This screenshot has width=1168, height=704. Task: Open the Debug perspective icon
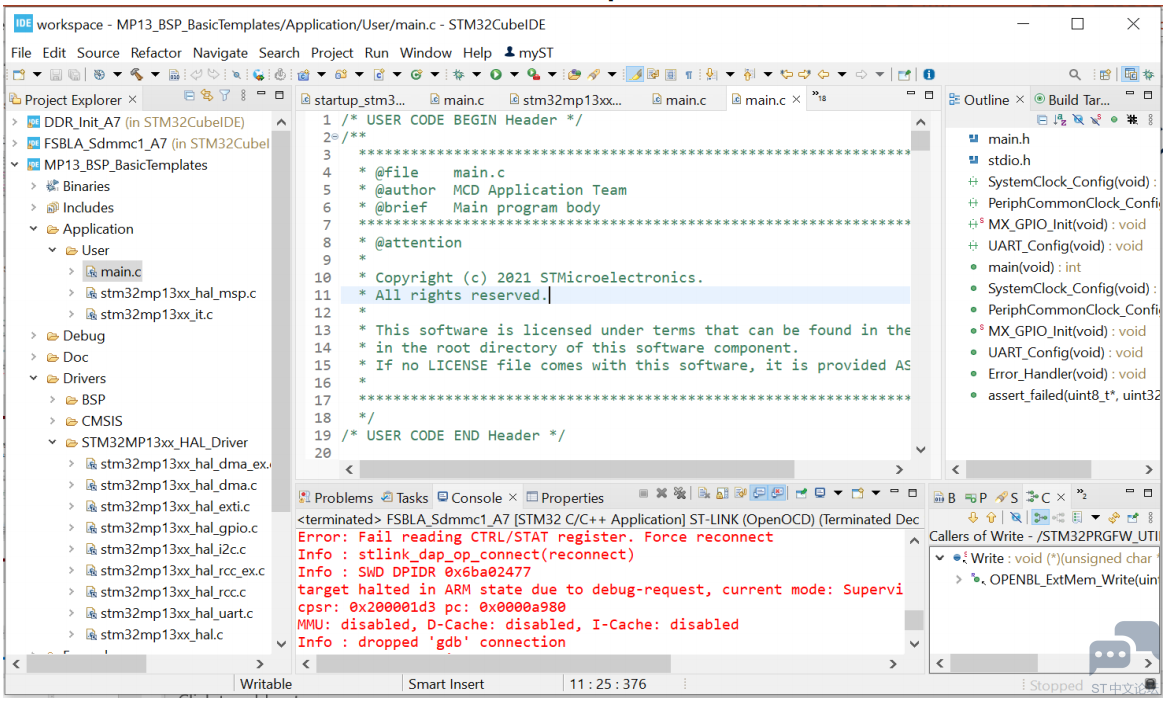click(x=1149, y=74)
